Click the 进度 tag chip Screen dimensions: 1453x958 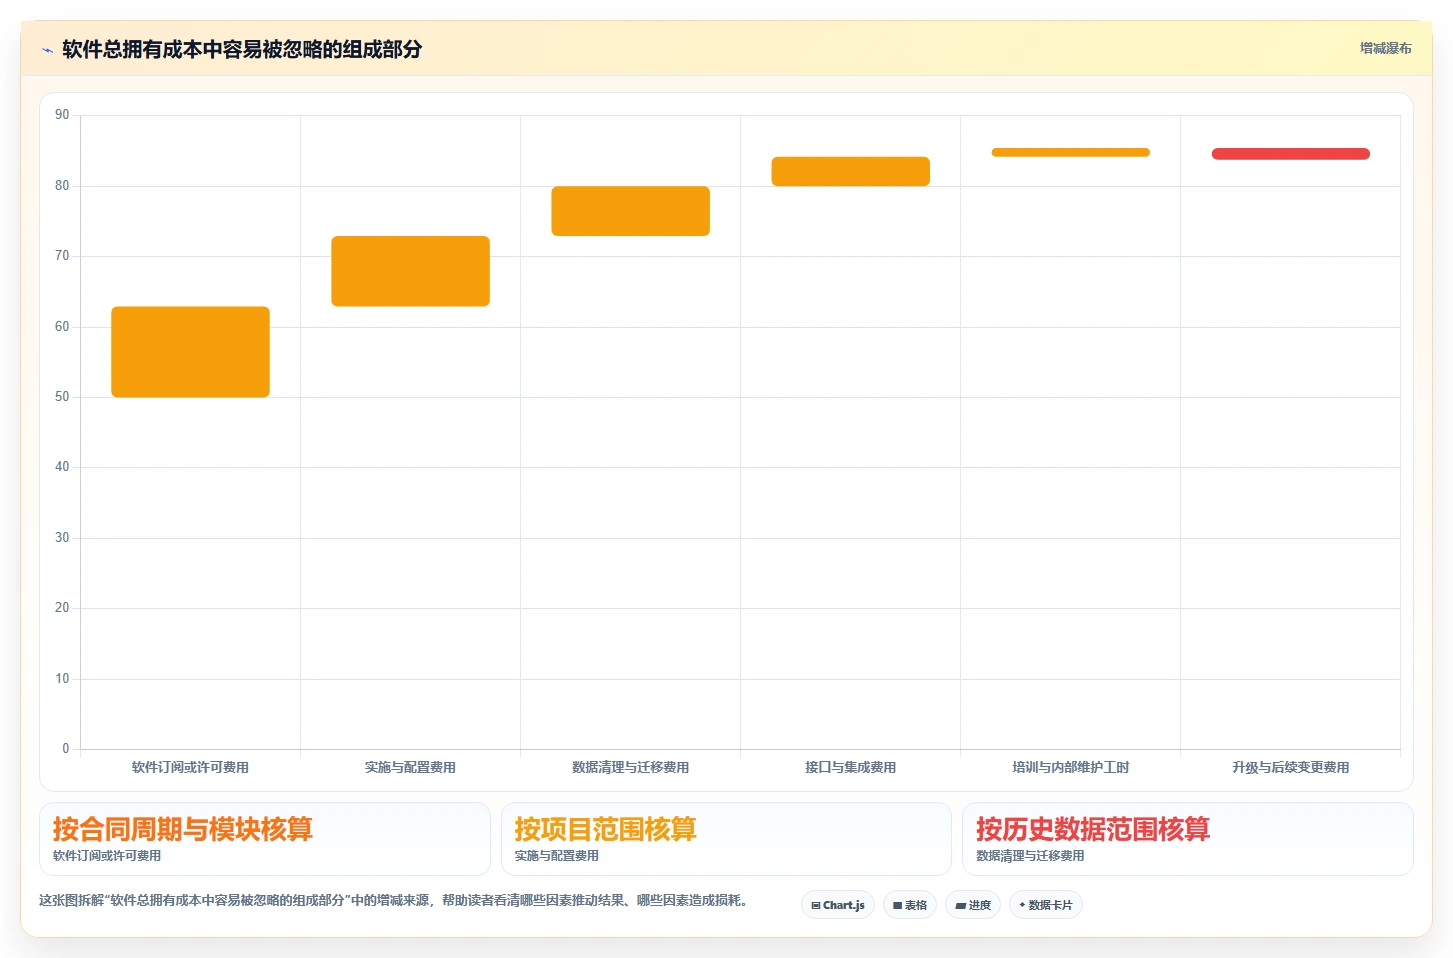point(973,905)
